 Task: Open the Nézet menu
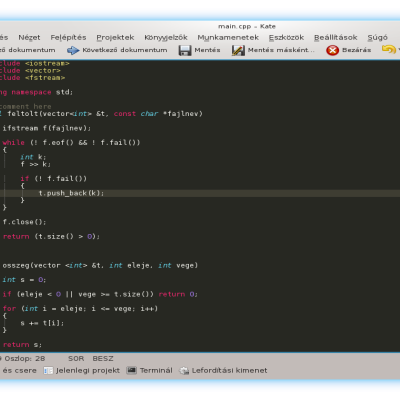click(29, 37)
